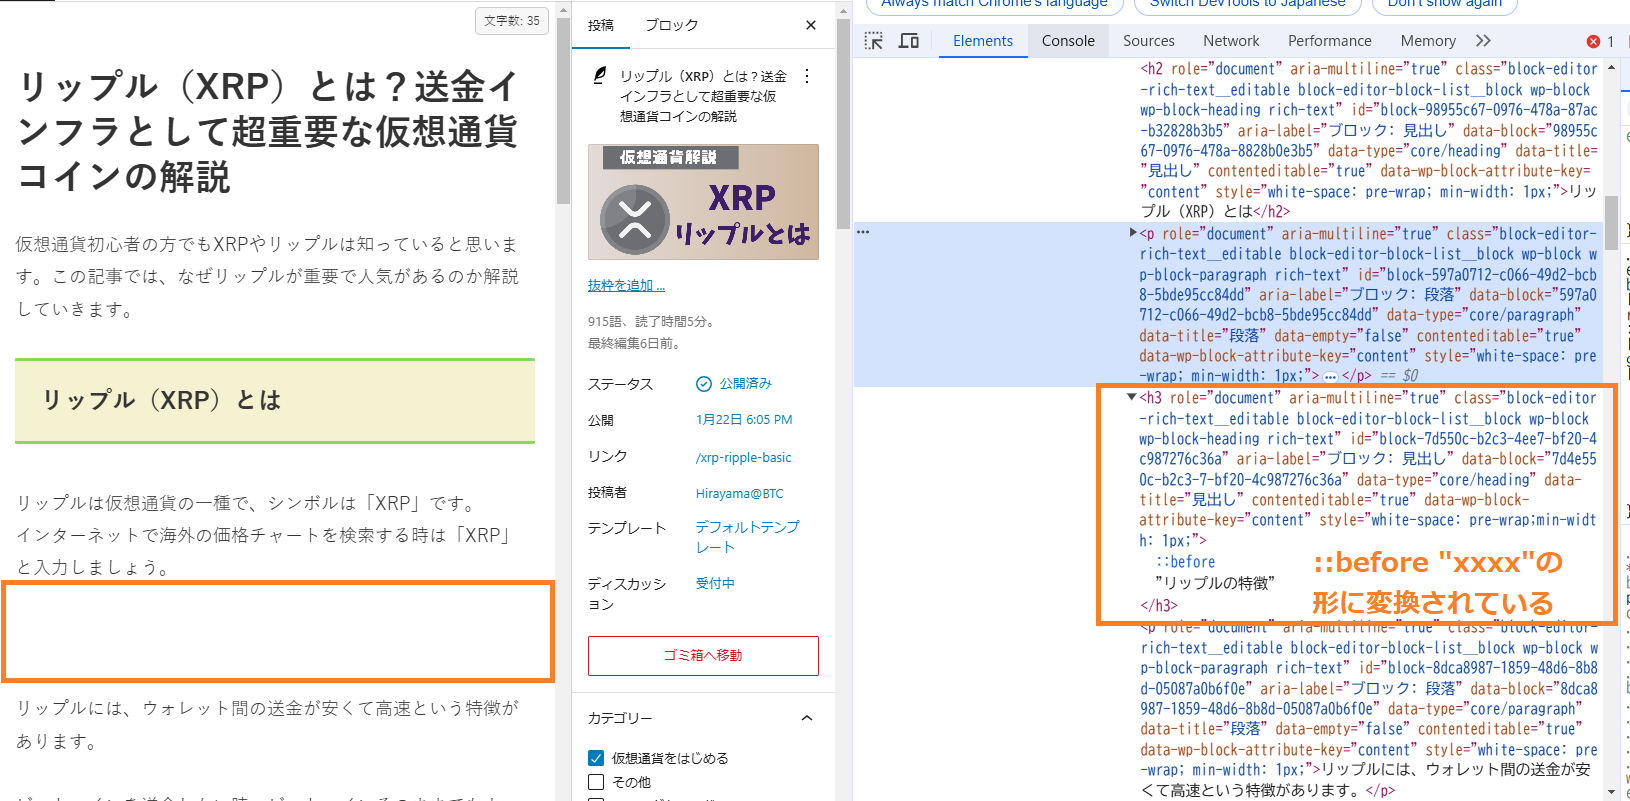Click the intro paragraph starting 仮想通貨初心者
Viewport: 1630px width, 801px height.
268,276
